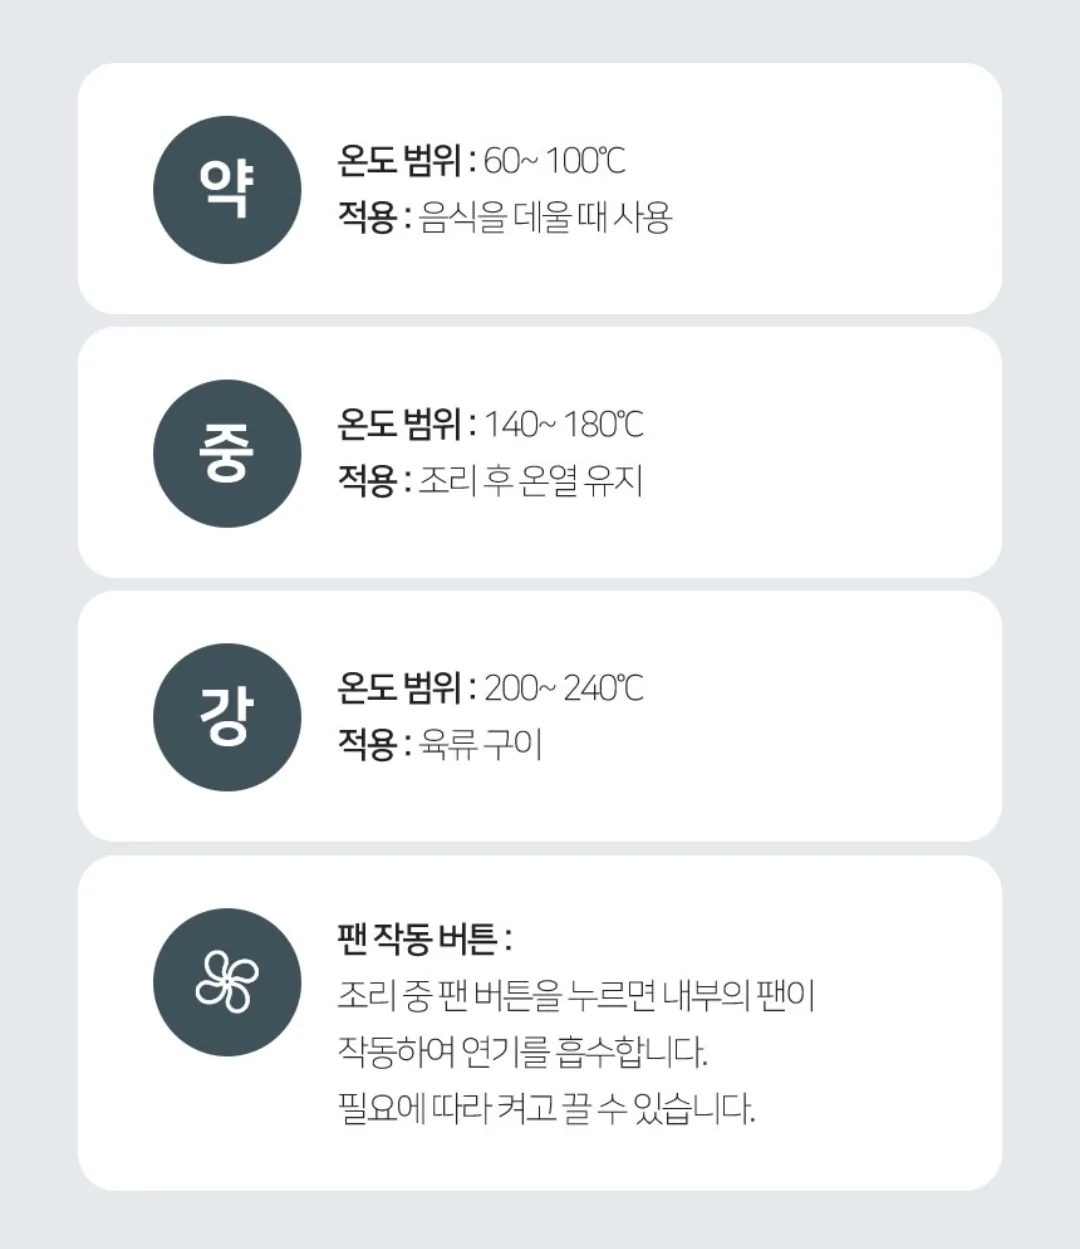Click the 적용 label in the 중 card
Screen dimensions: 1080x1249
tap(367, 481)
